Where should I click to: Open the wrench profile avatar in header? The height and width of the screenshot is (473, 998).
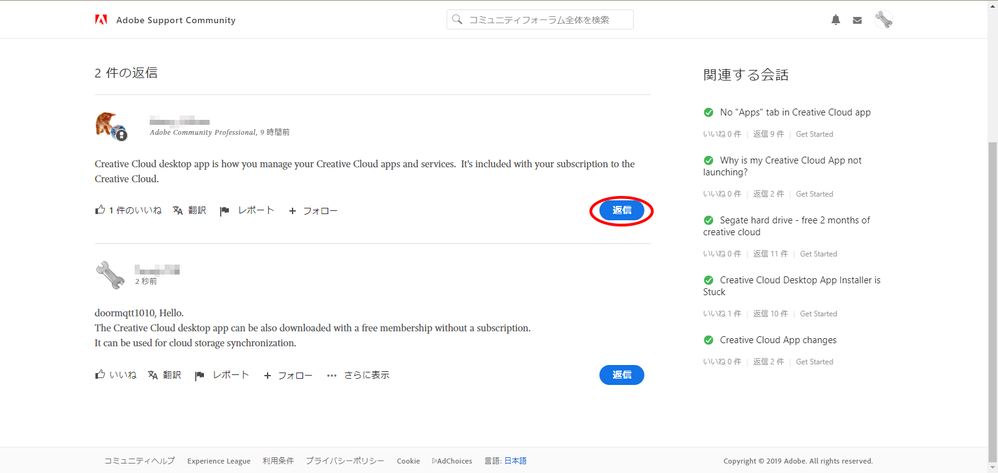pyautogui.click(x=883, y=20)
